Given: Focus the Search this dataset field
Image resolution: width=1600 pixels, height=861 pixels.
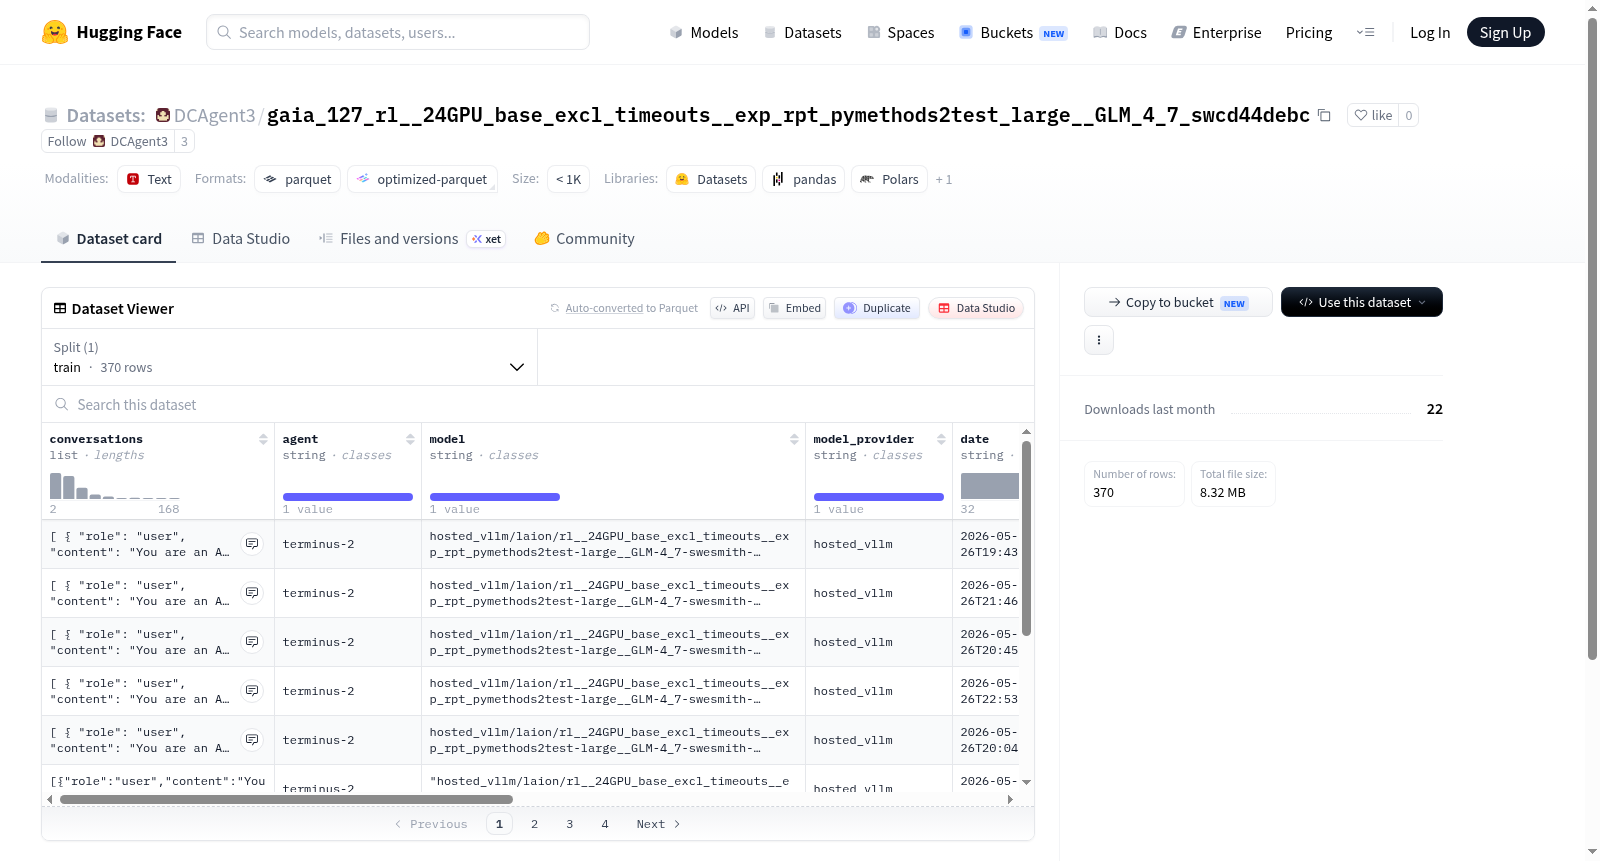Looking at the screenshot, I should click(x=538, y=404).
